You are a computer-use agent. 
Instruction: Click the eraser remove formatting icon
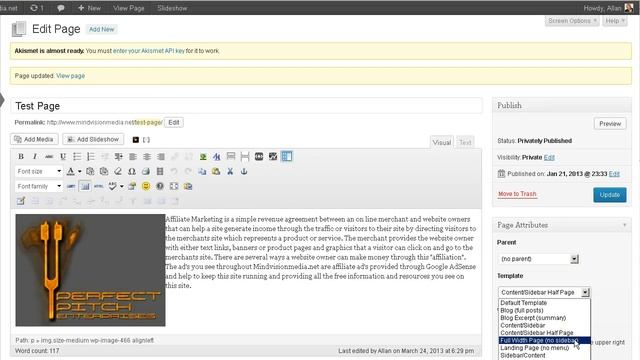click(x=118, y=171)
